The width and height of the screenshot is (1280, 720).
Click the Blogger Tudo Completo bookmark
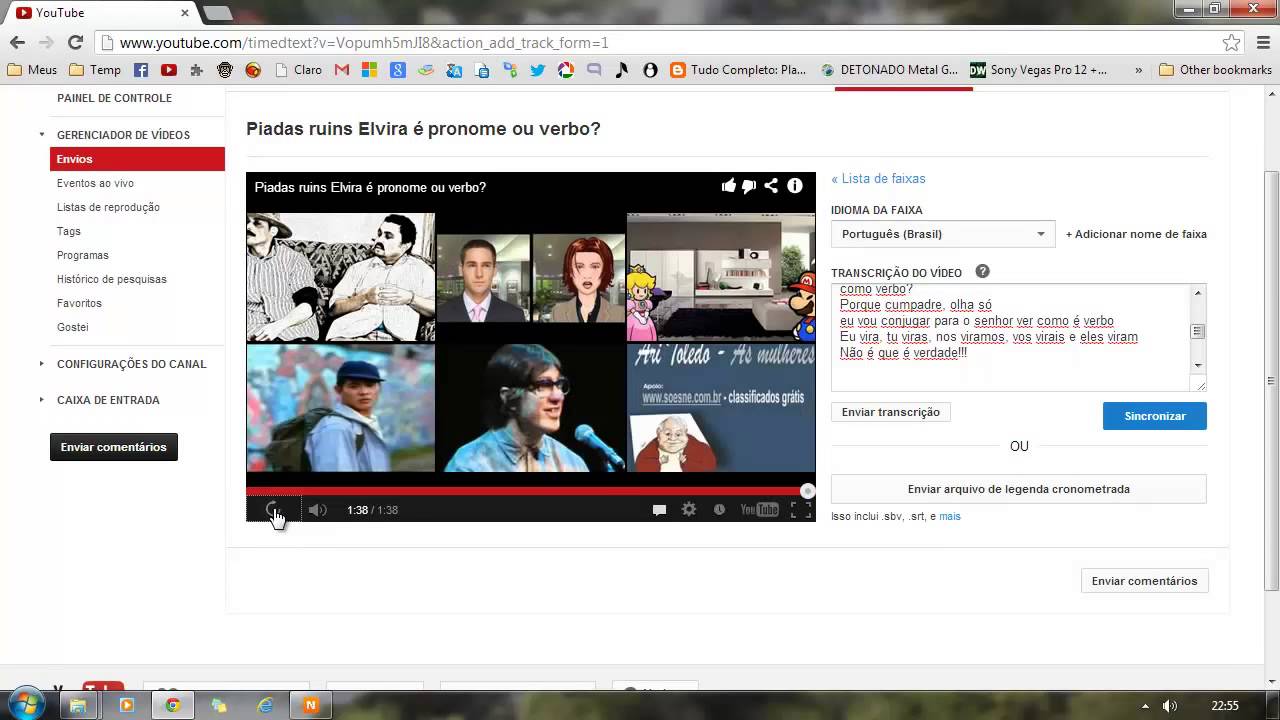pos(738,70)
